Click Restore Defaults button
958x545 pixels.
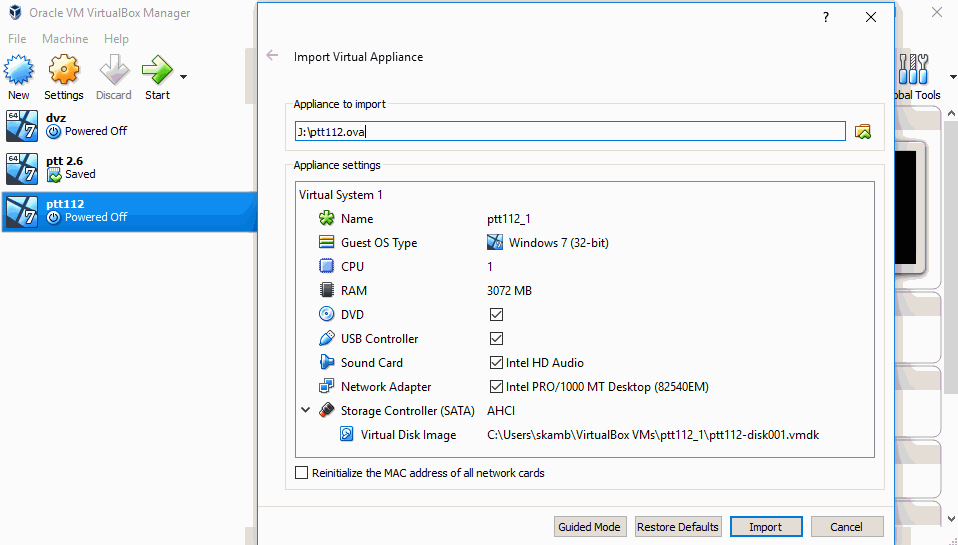(678, 527)
